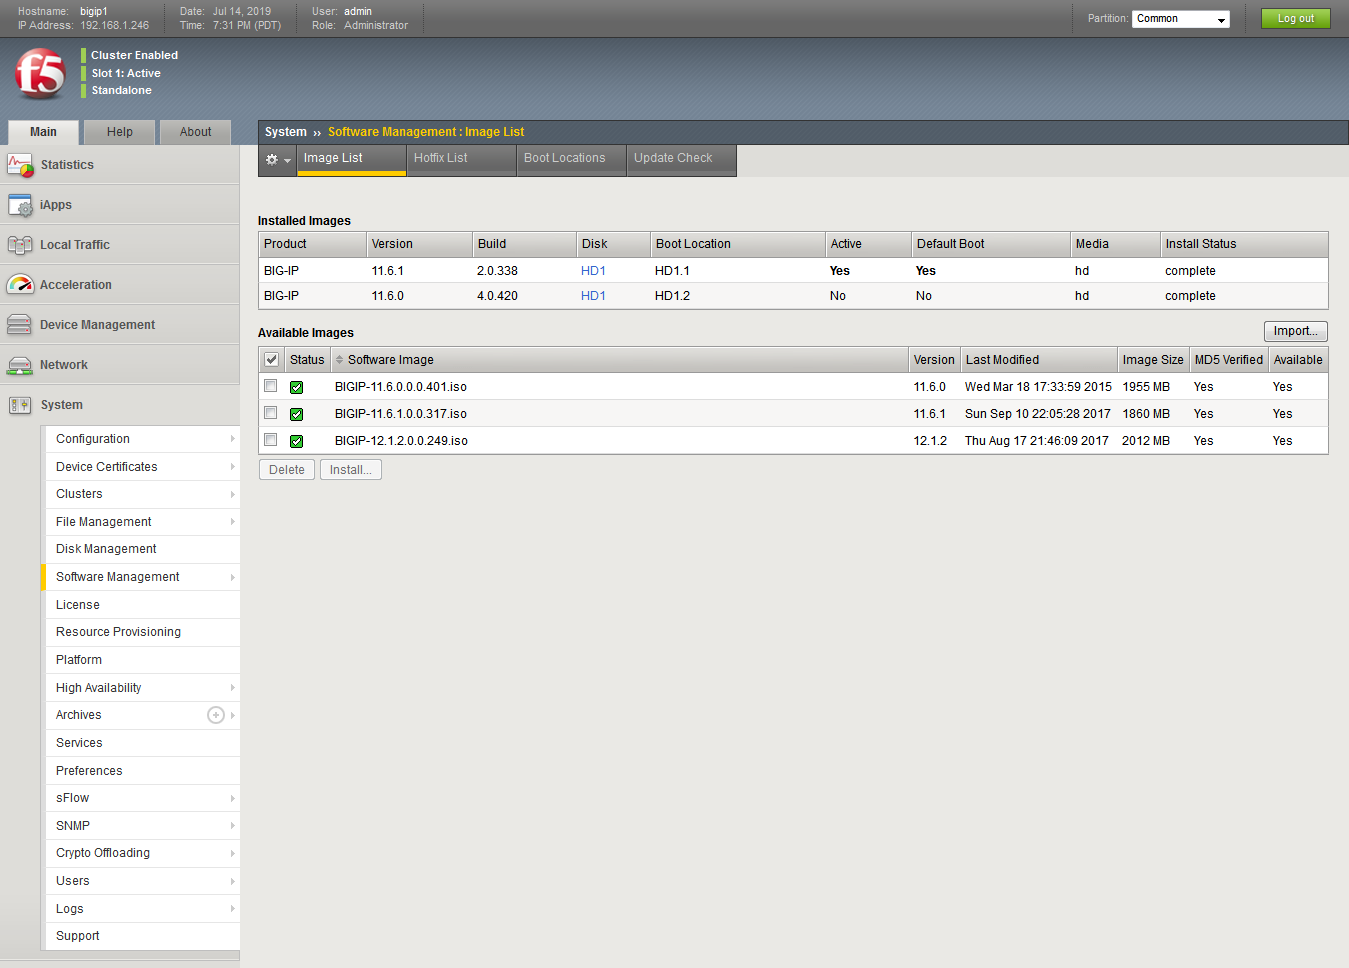Expand the Crypto Offloading submenu
The width and height of the screenshot is (1349, 968).
(x=233, y=853)
